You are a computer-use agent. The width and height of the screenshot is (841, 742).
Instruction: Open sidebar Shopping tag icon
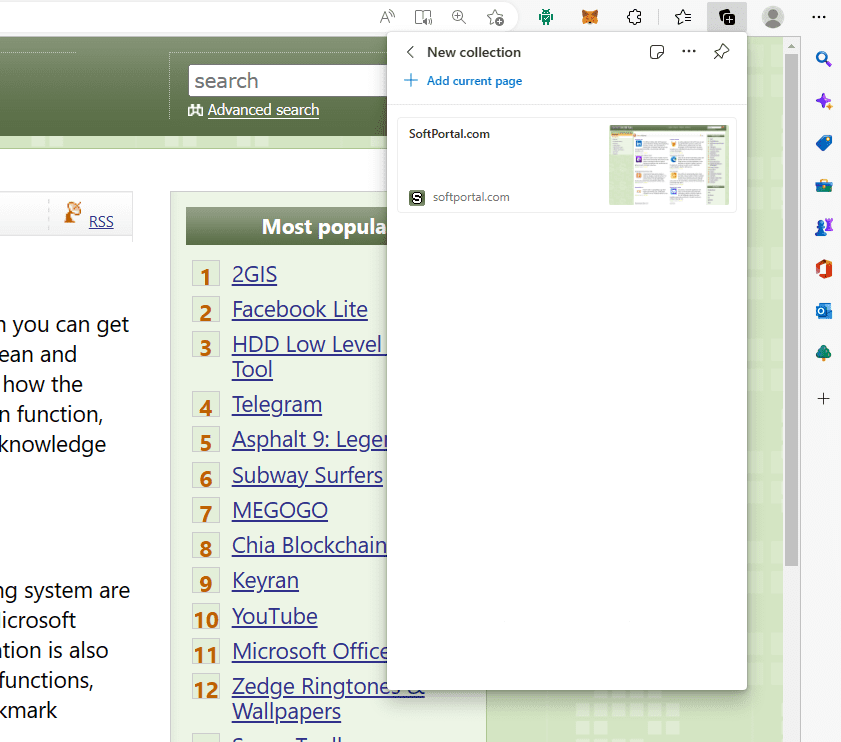[824, 143]
